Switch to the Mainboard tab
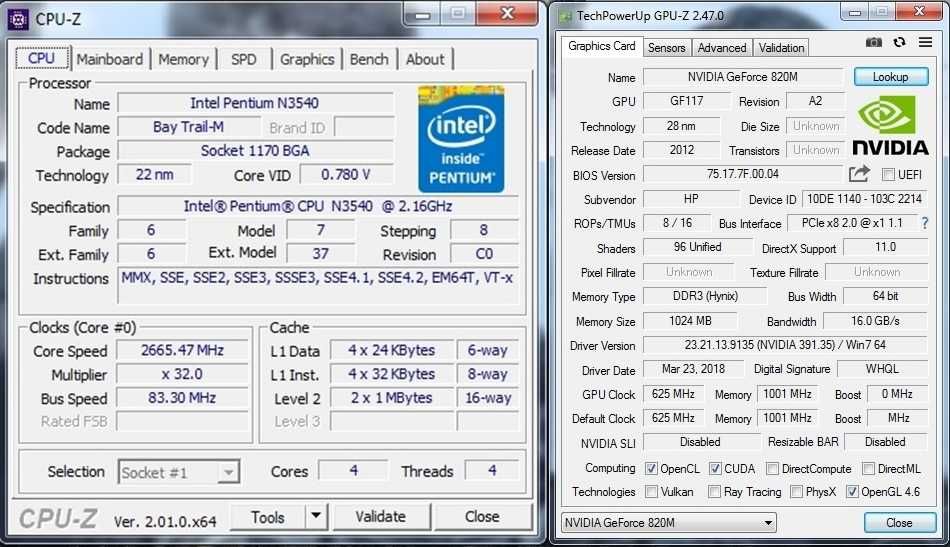This screenshot has height=547, width=950. [110, 59]
